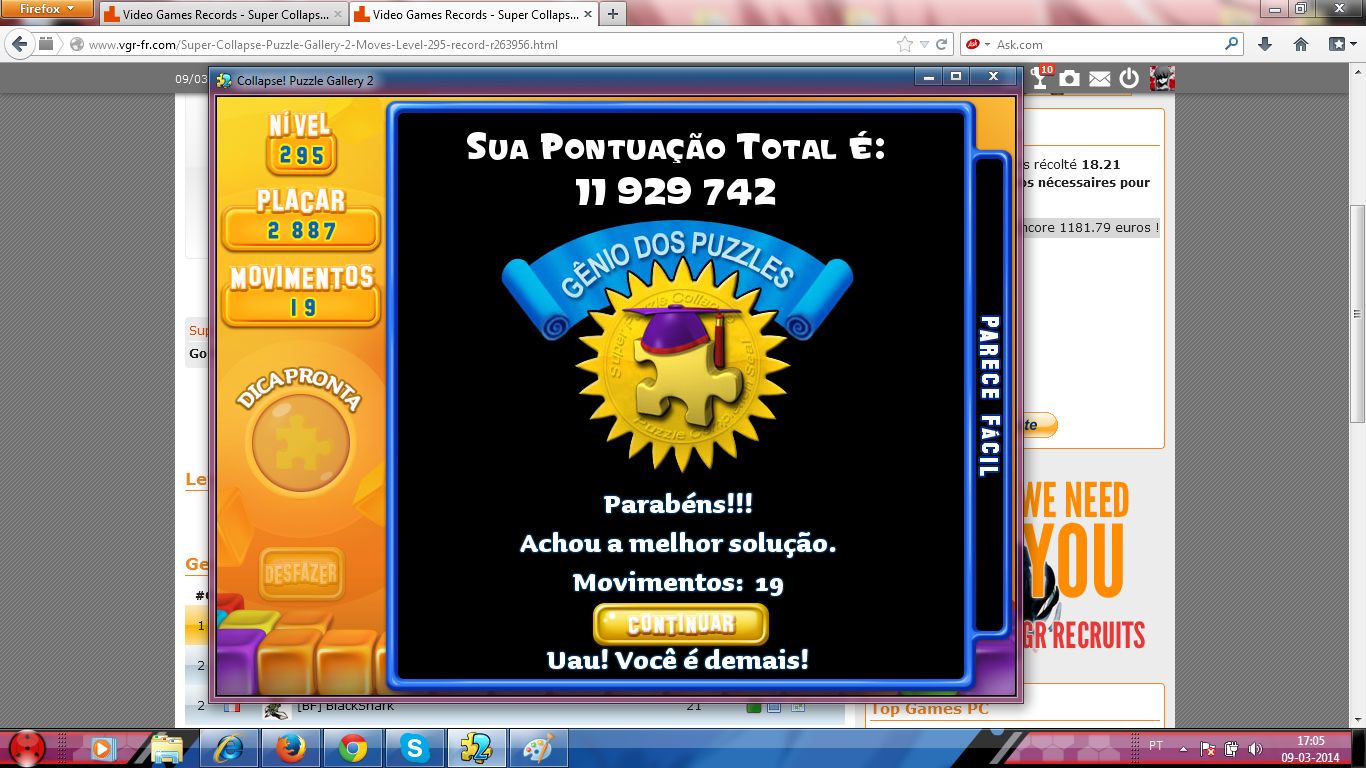1366x768 pixels.
Task: Open a new tab with the plus button
Action: [x=612, y=14]
